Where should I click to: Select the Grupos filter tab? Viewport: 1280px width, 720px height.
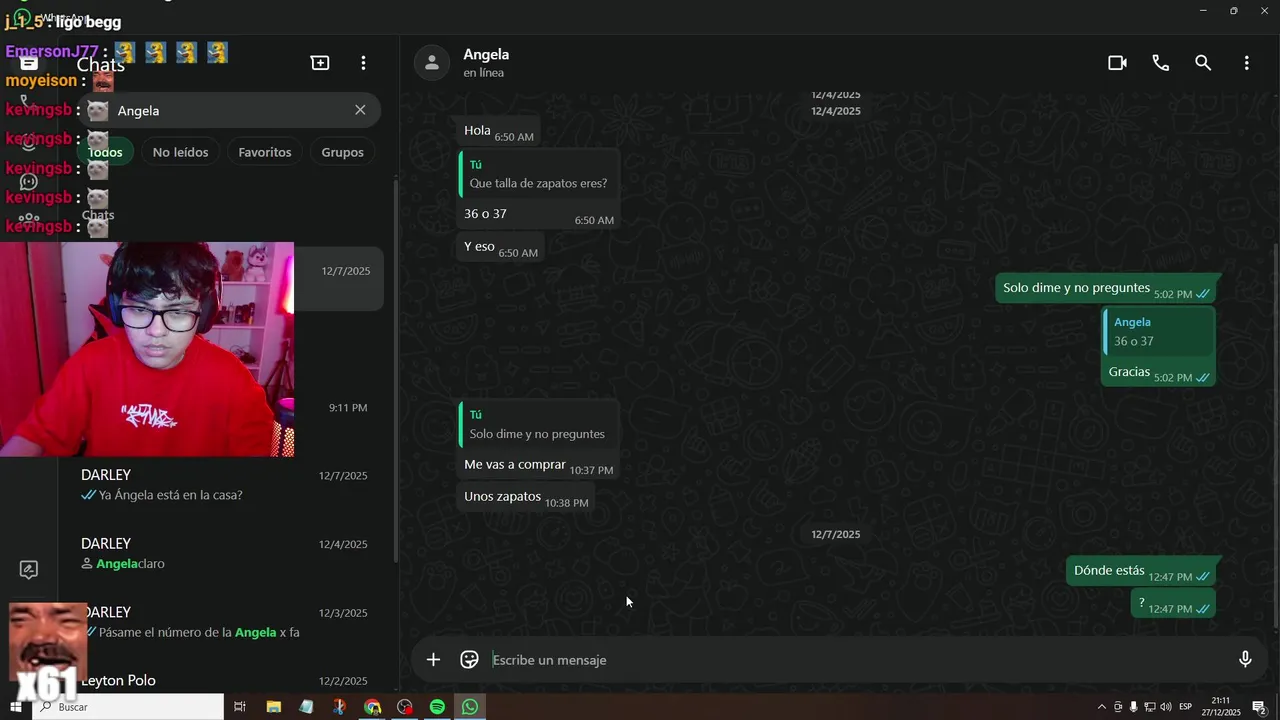(x=342, y=152)
